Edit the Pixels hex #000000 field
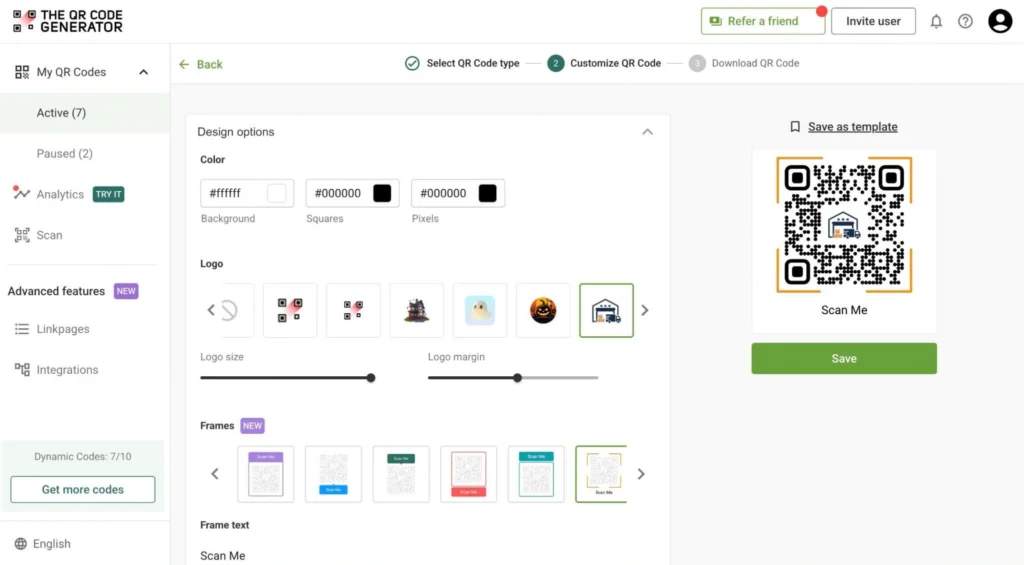This screenshot has height=565, width=1024. click(x=458, y=193)
